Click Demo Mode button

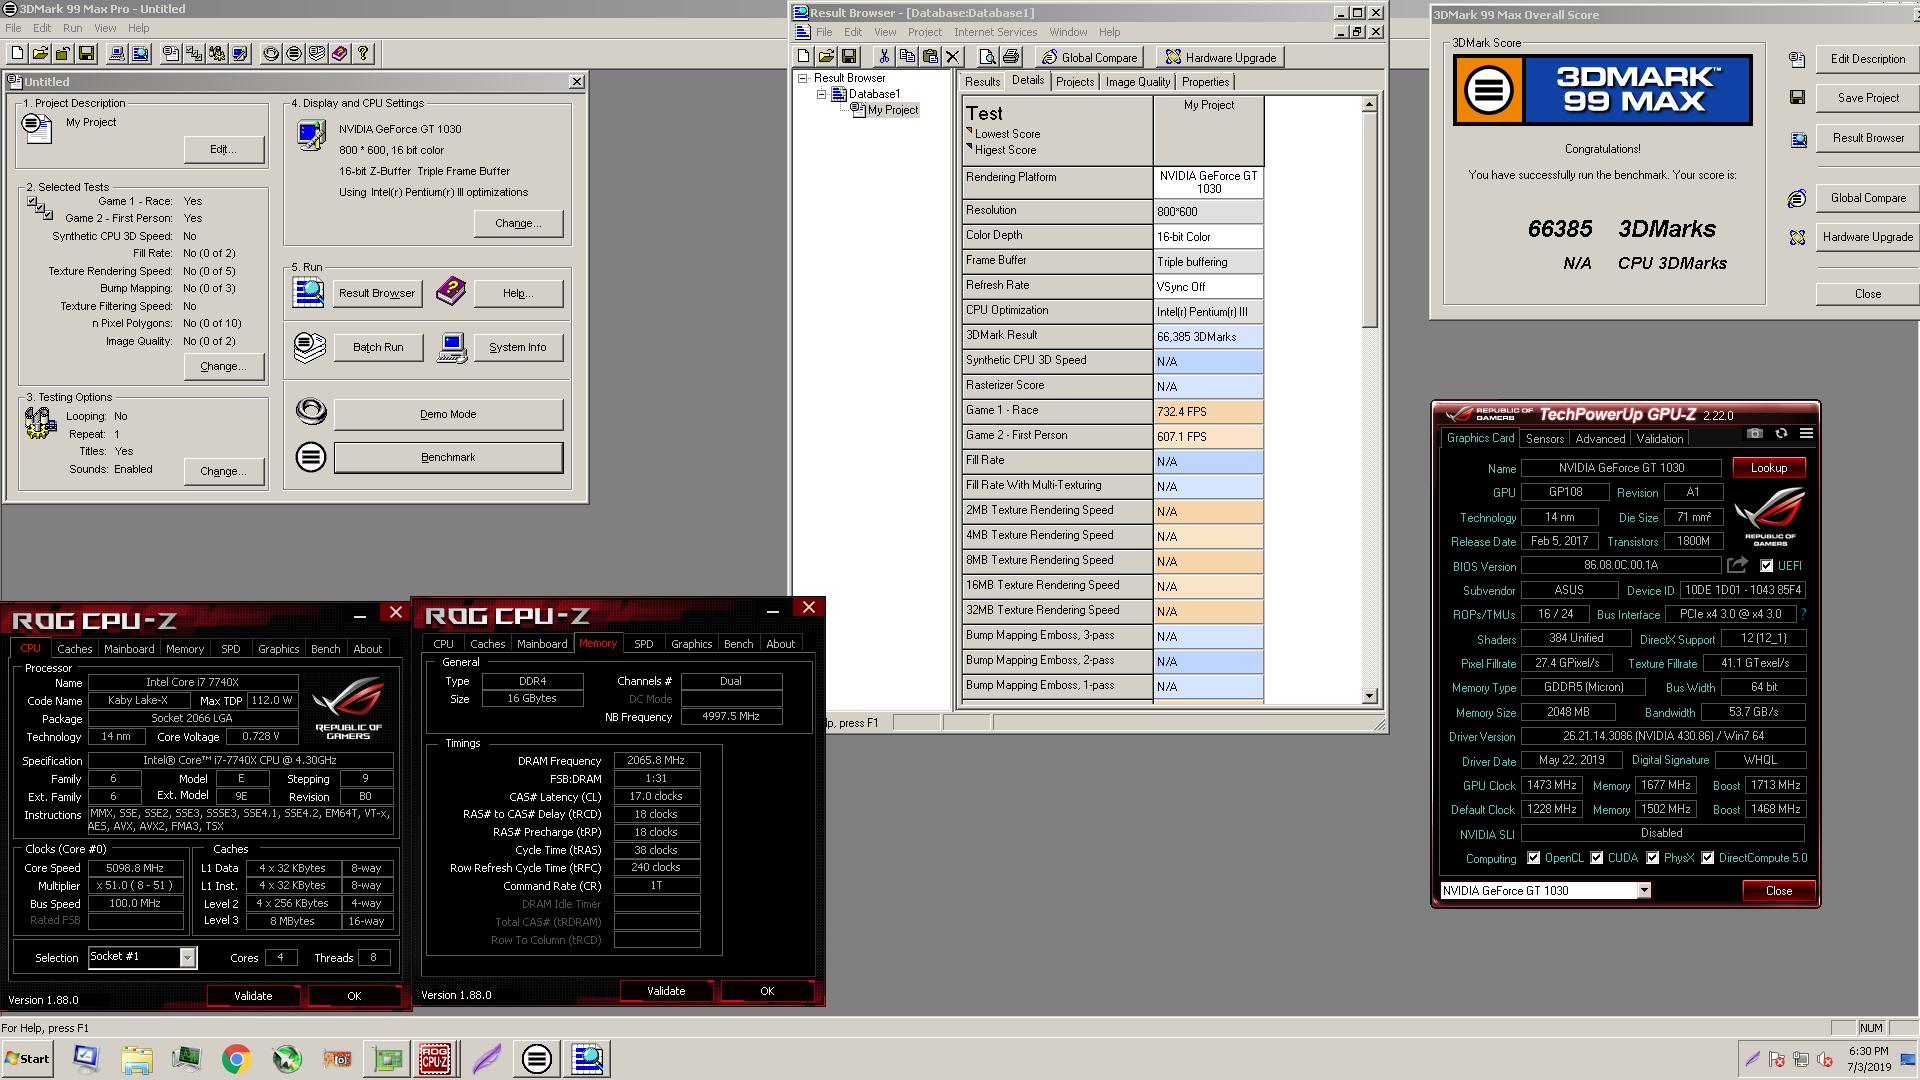[448, 414]
